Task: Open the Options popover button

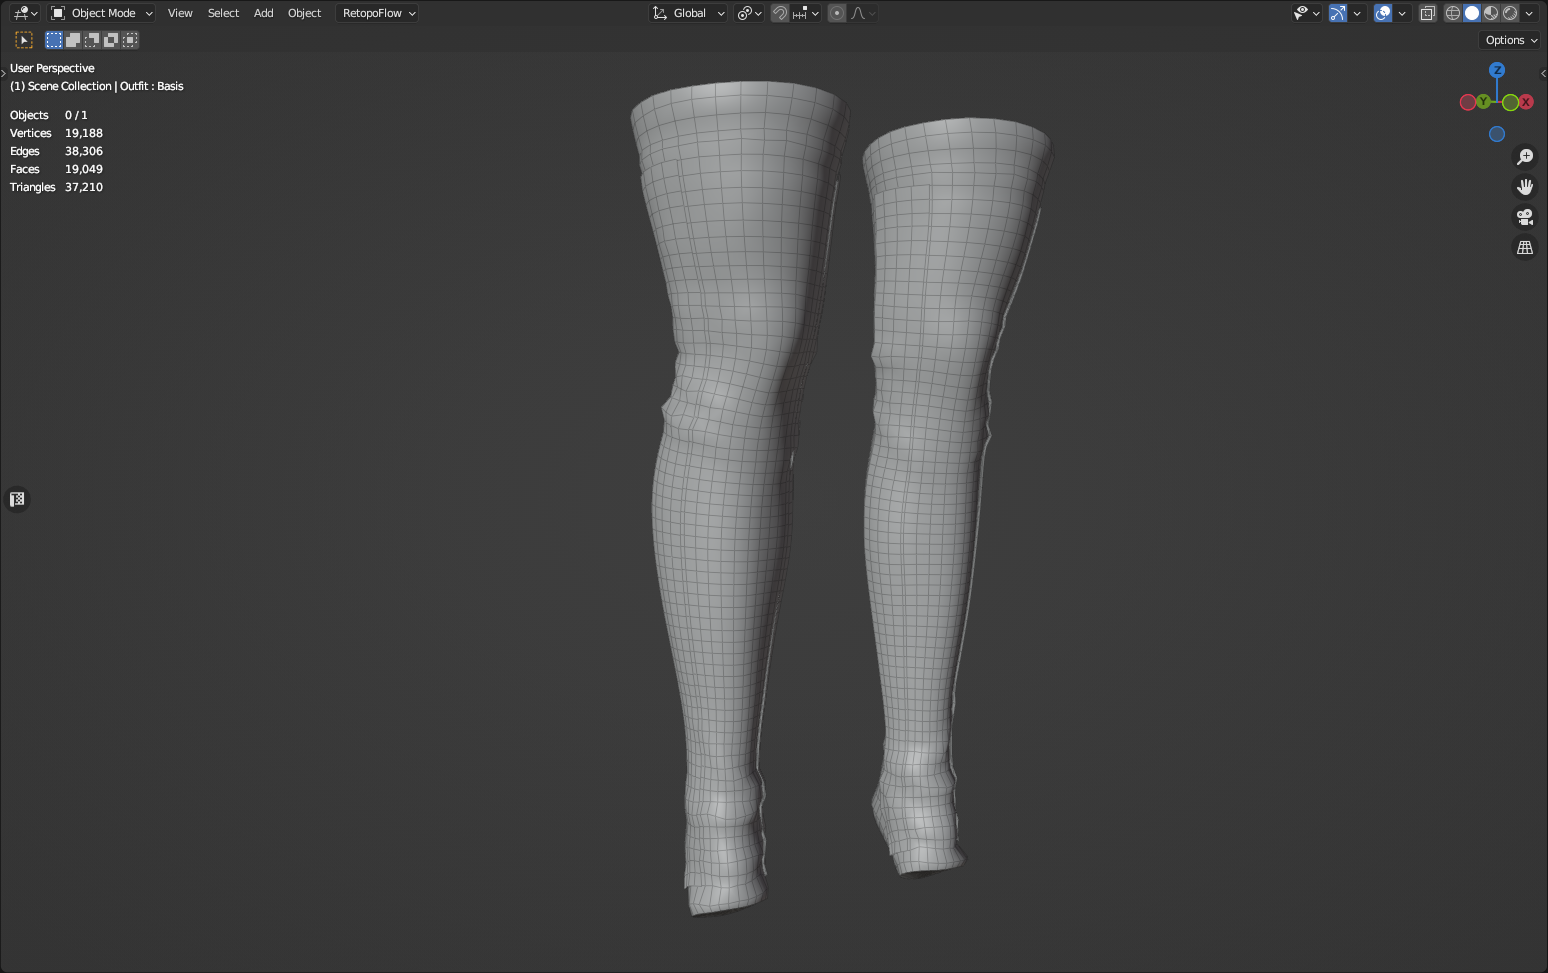Action: (1510, 40)
